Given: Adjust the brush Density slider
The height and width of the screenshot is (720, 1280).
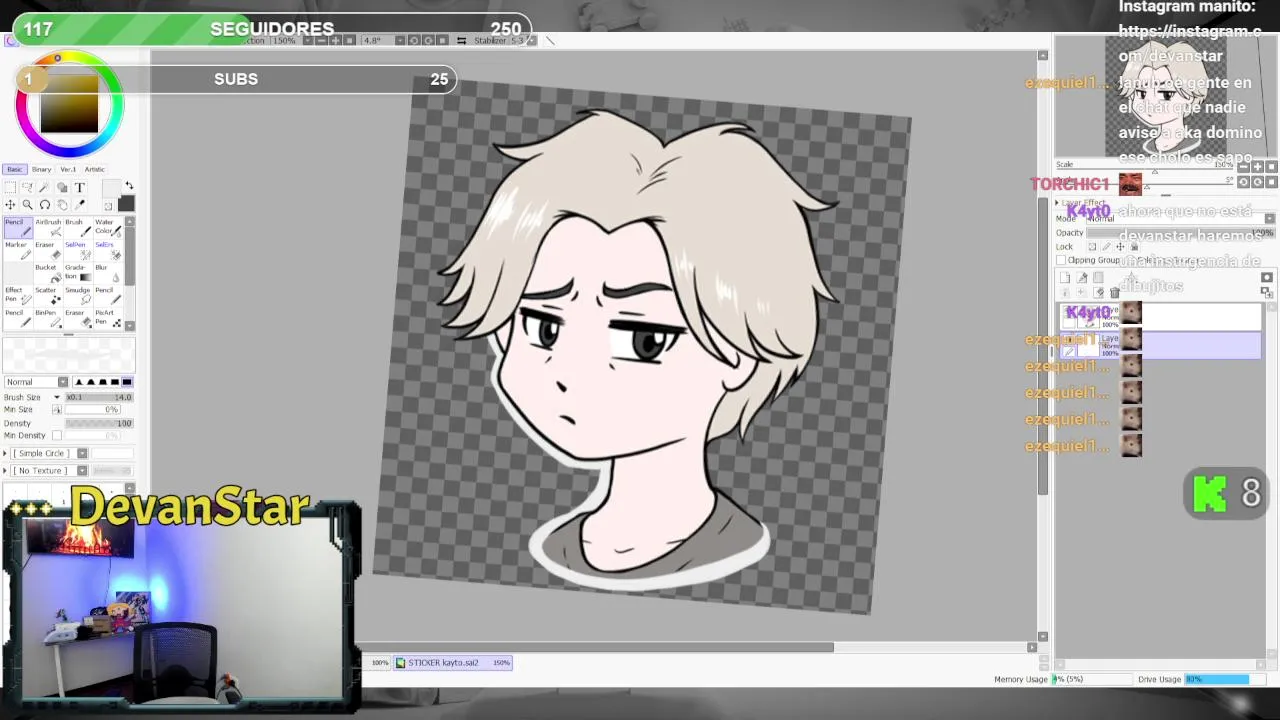Looking at the screenshot, I should coord(99,423).
